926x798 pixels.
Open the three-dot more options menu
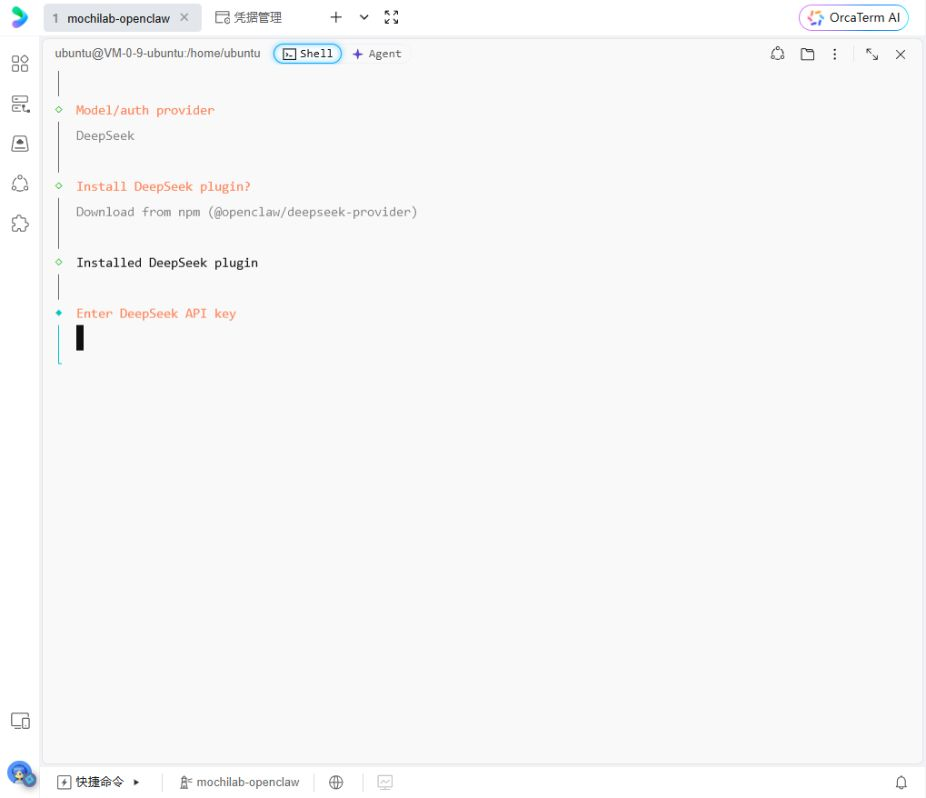coord(834,54)
